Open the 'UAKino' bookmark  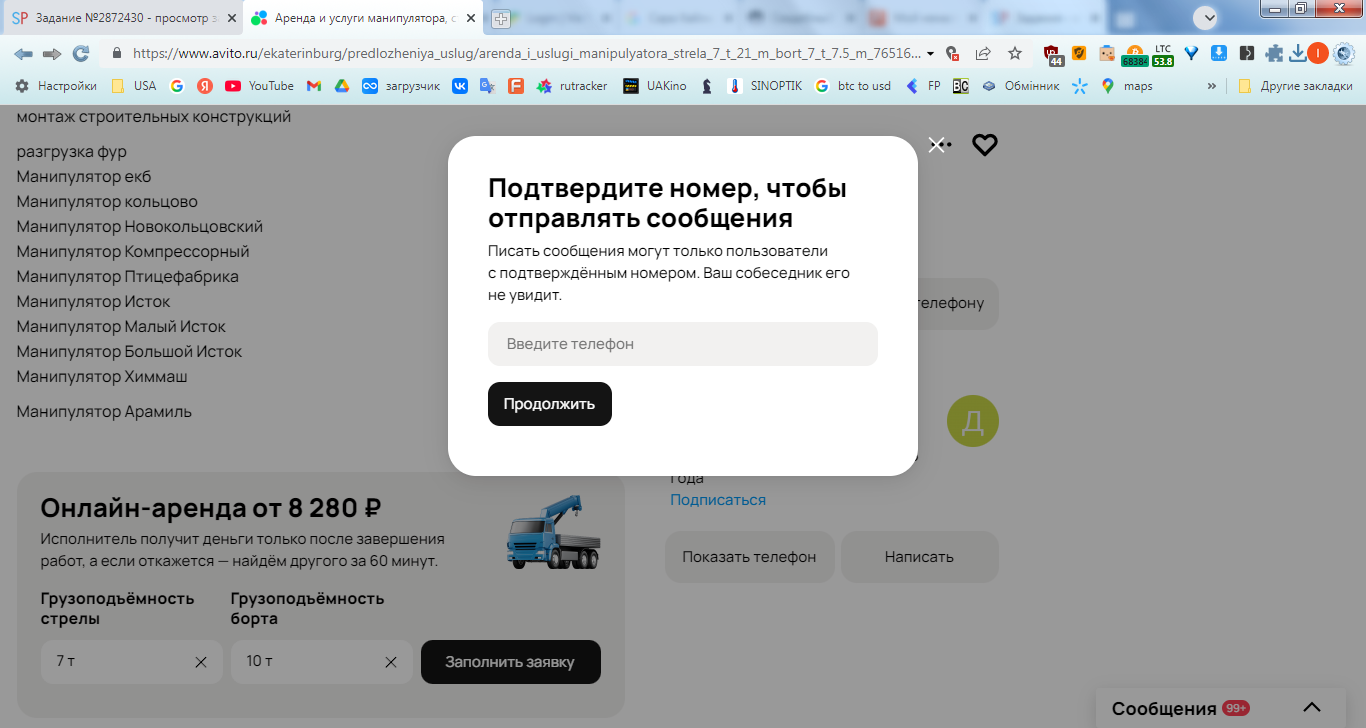(x=655, y=86)
